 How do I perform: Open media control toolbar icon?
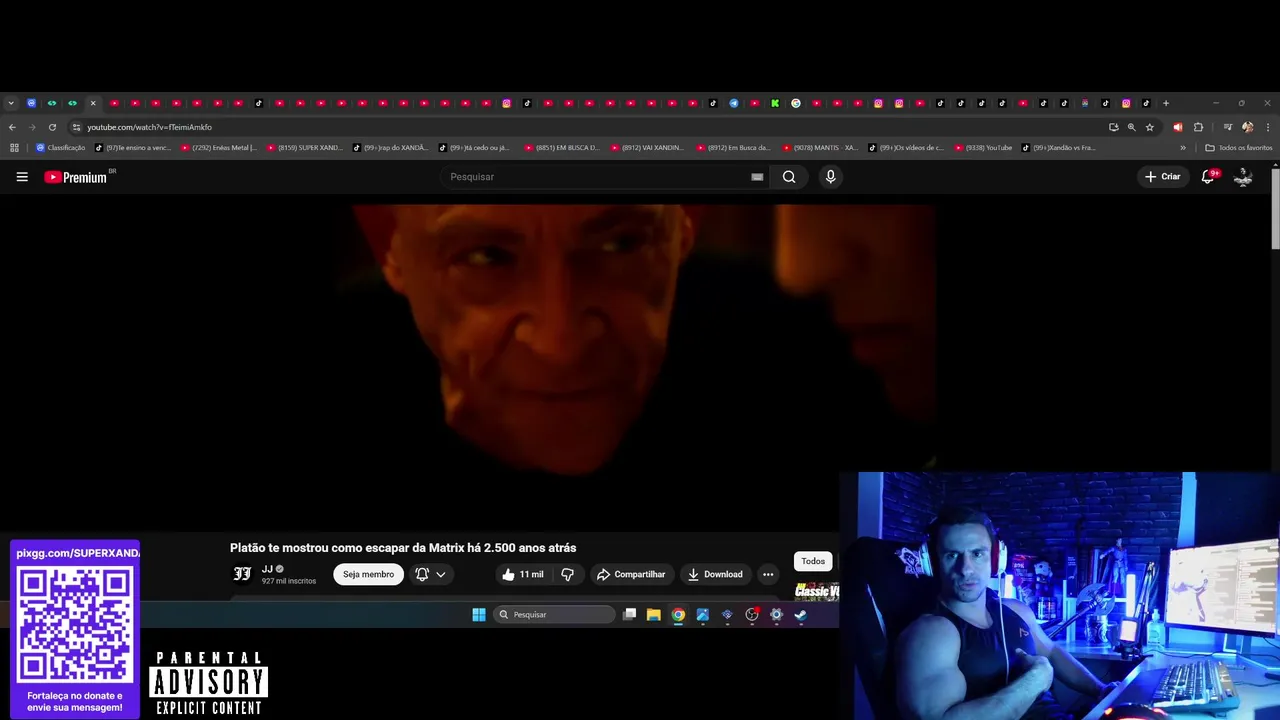click(x=1227, y=127)
